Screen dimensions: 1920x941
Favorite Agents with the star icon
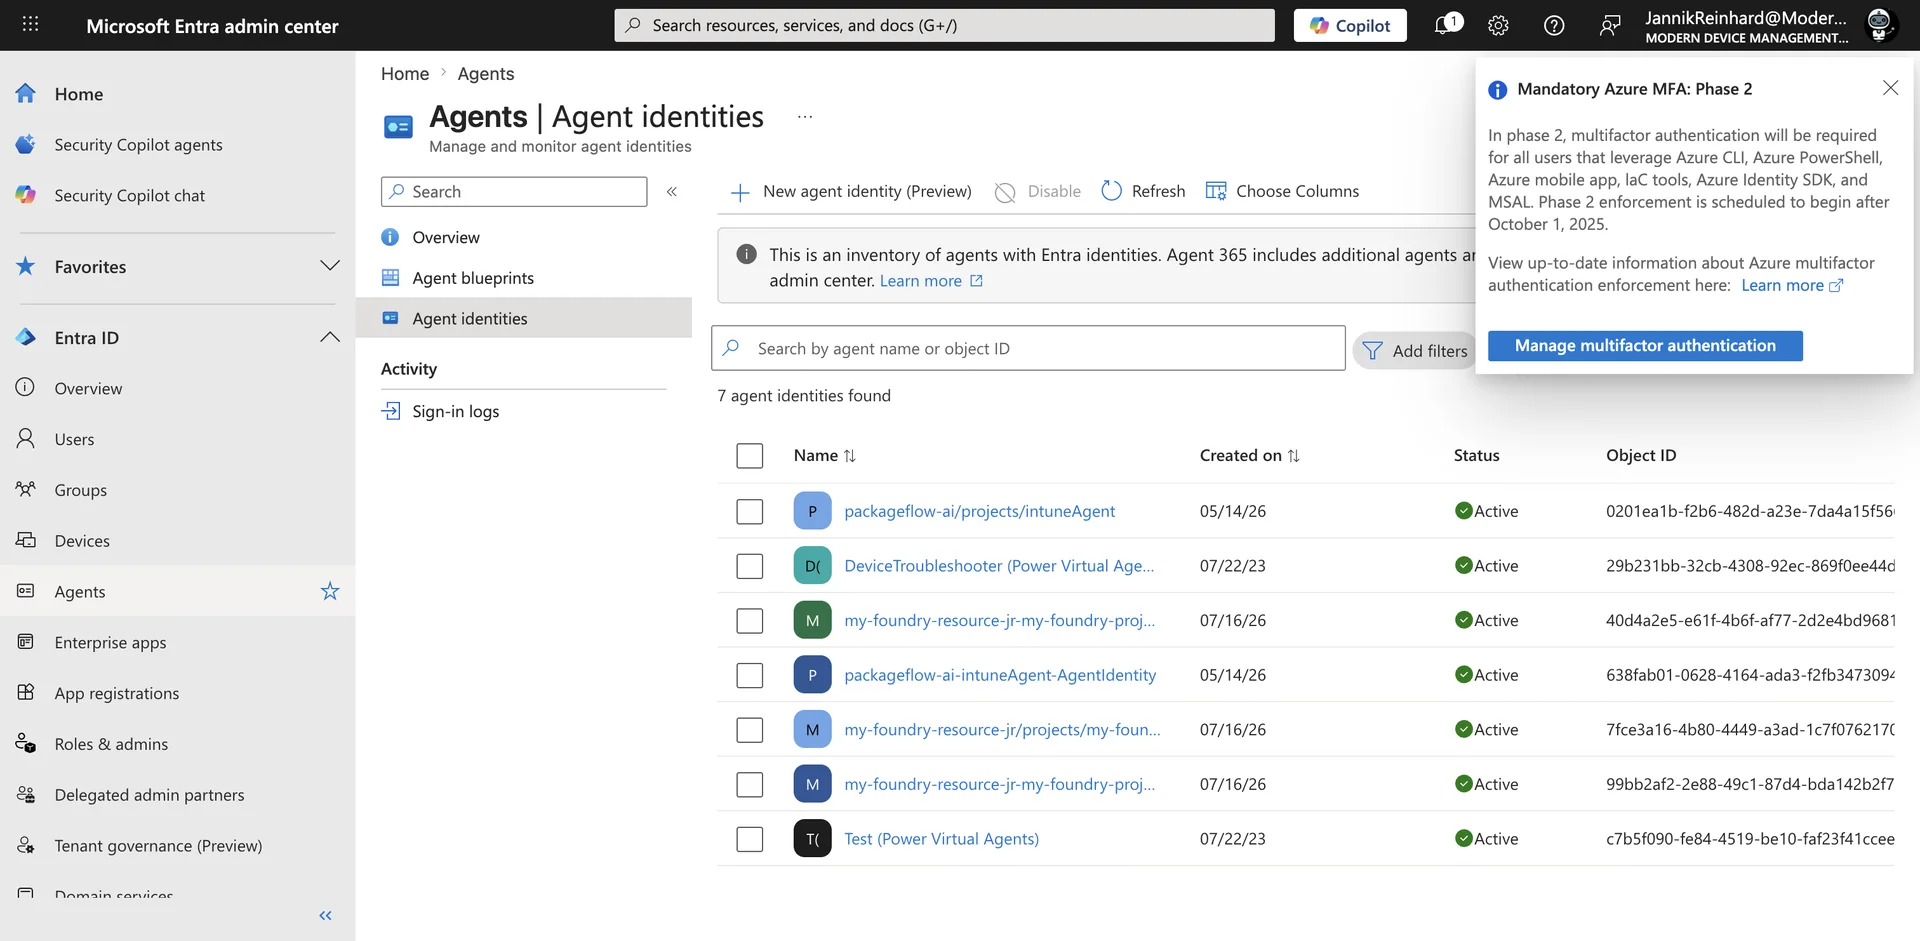(330, 591)
